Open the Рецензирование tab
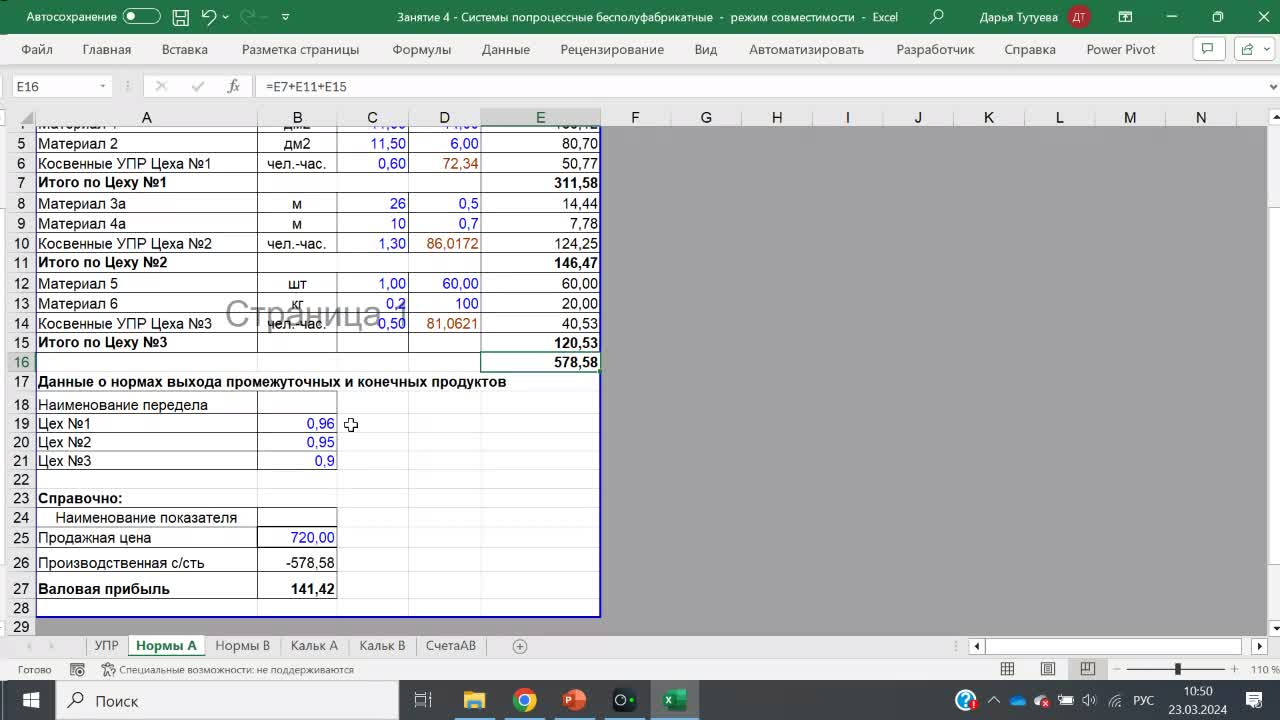 tap(612, 49)
